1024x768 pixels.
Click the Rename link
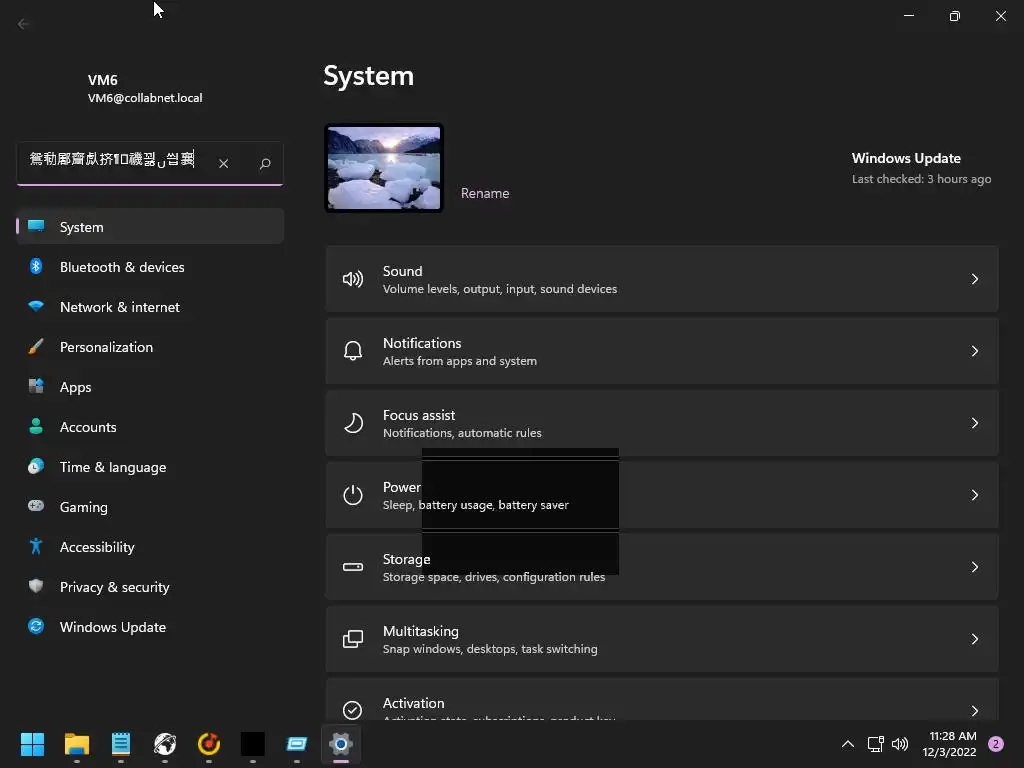(x=485, y=193)
